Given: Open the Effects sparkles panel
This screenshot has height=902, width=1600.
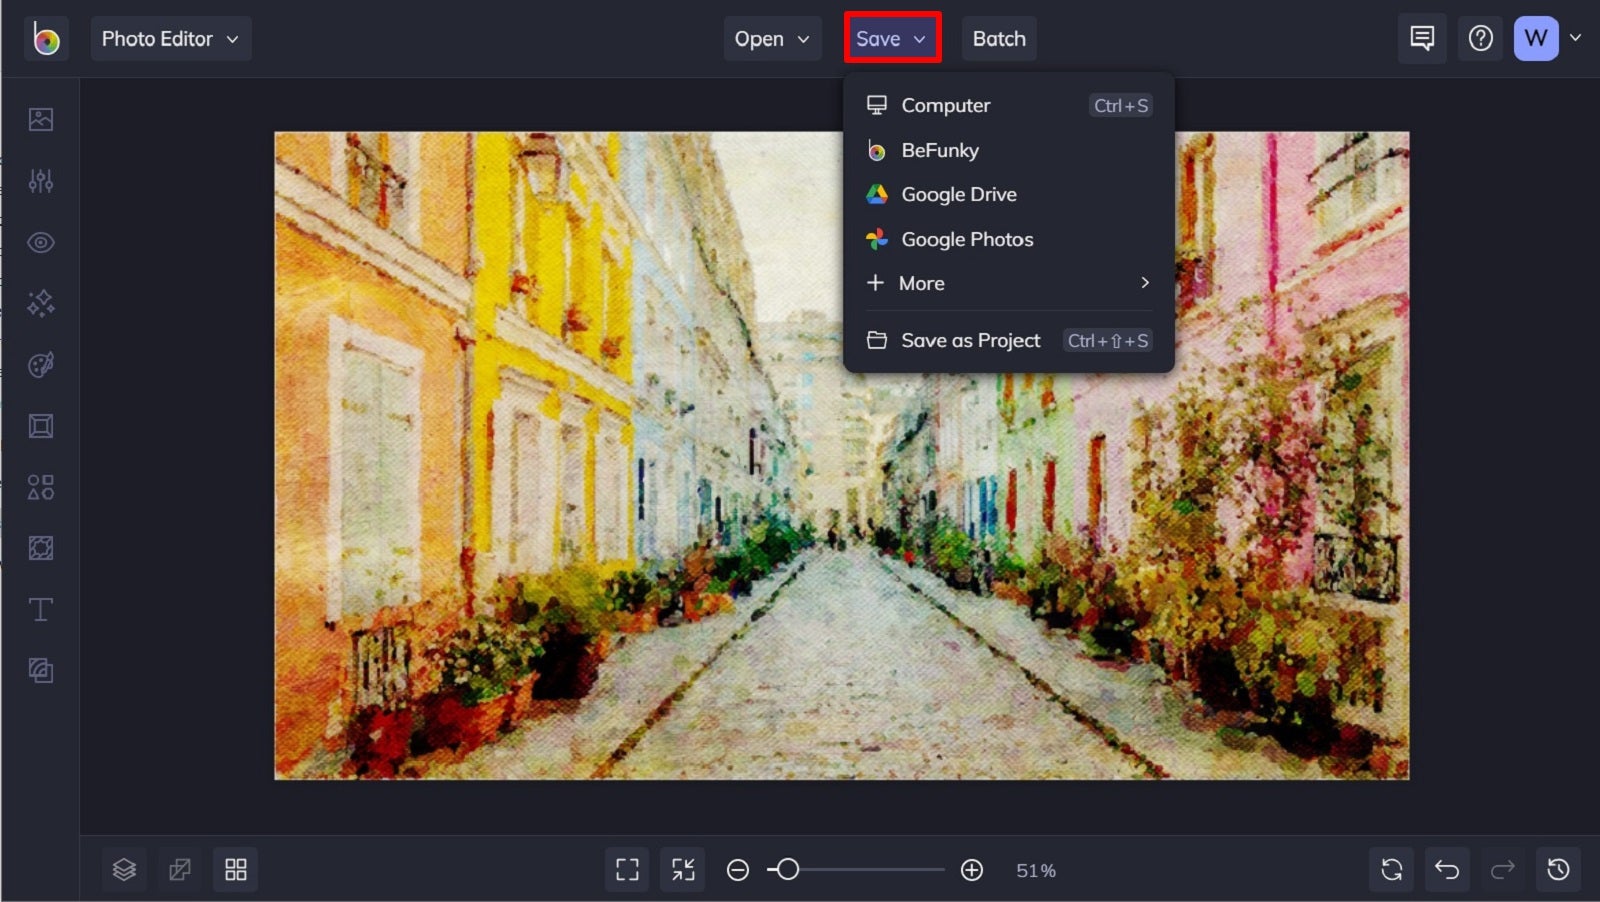Looking at the screenshot, I should [x=40, y=302].
